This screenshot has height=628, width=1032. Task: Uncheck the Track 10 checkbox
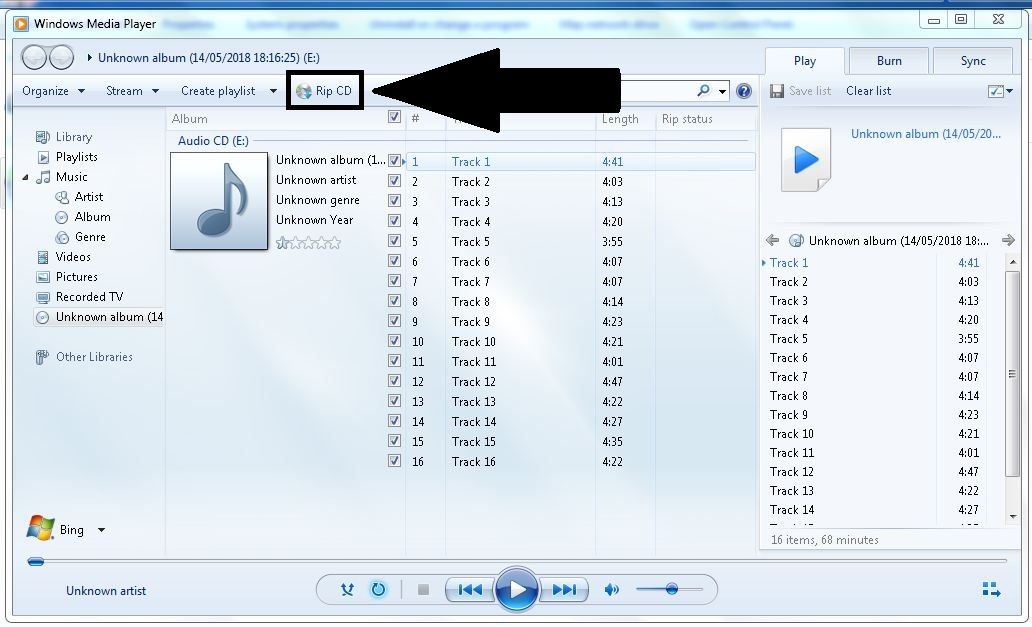(x=394, y=340)
